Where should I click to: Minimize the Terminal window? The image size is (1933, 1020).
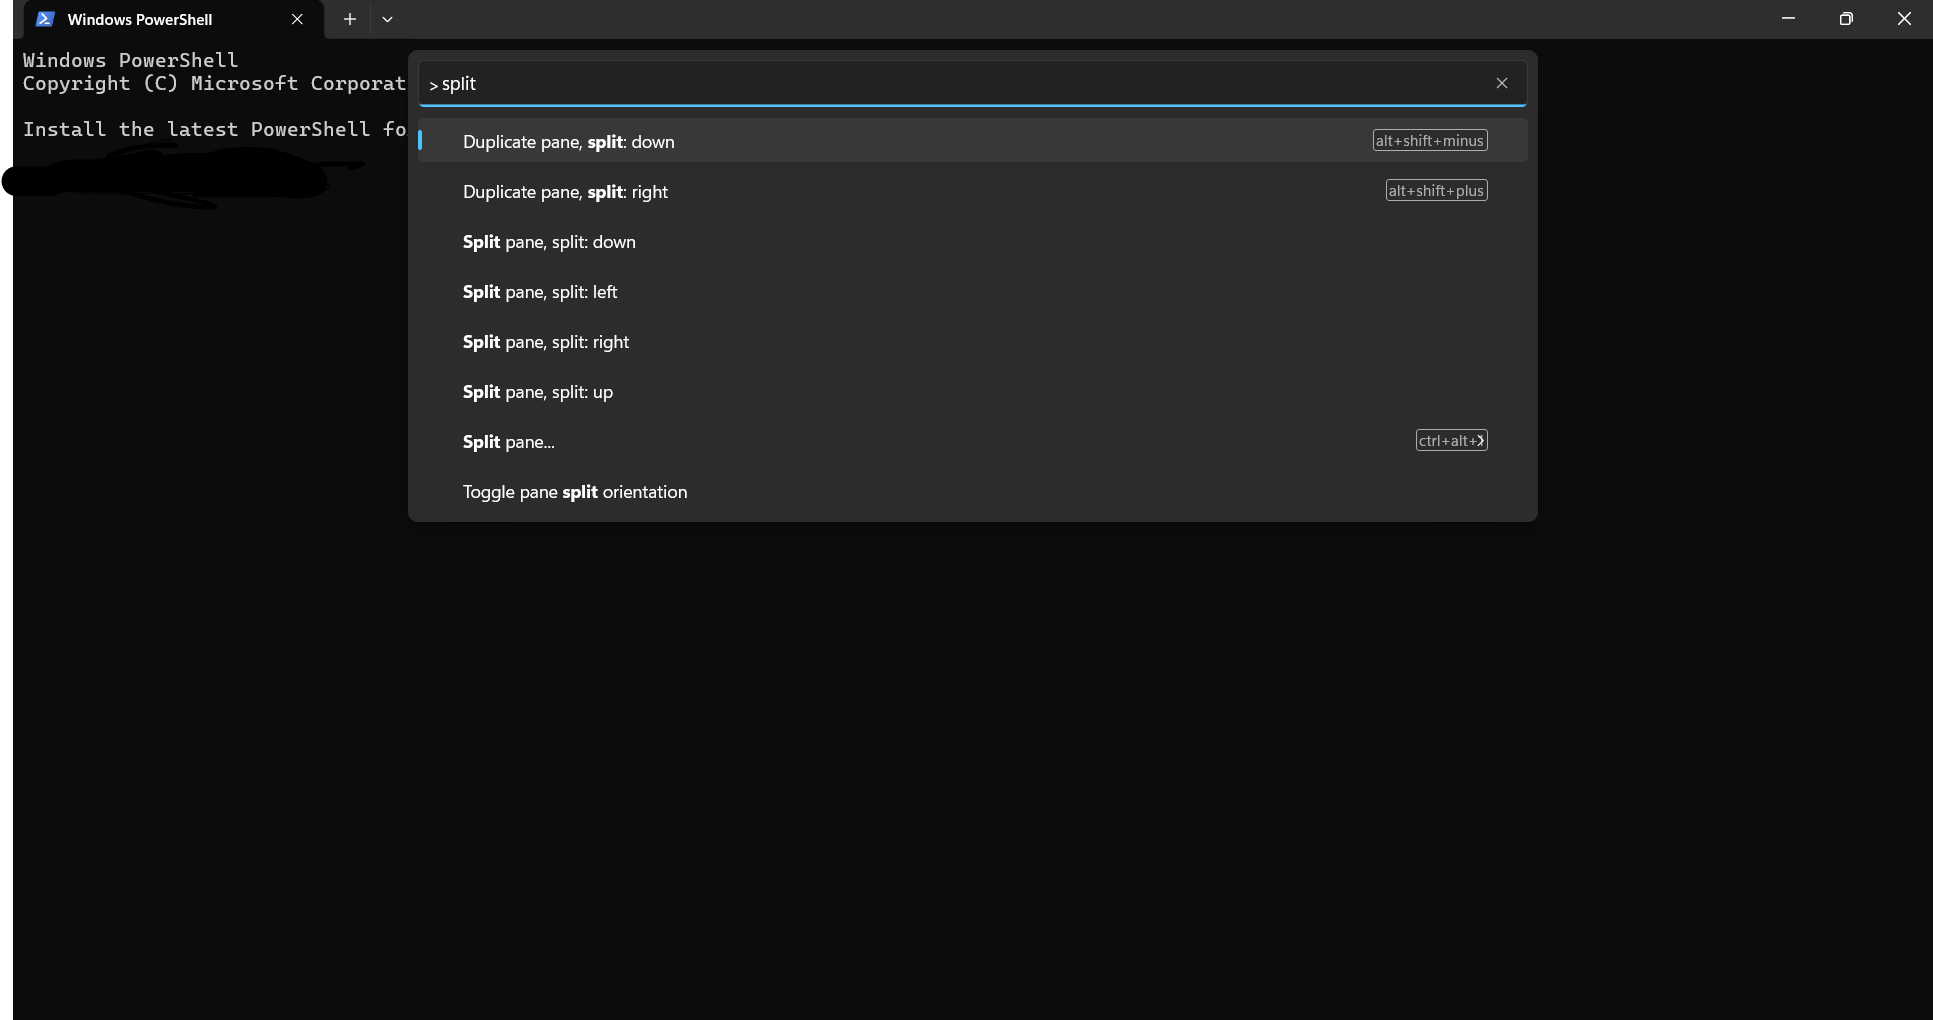[x=1788, y=19]
